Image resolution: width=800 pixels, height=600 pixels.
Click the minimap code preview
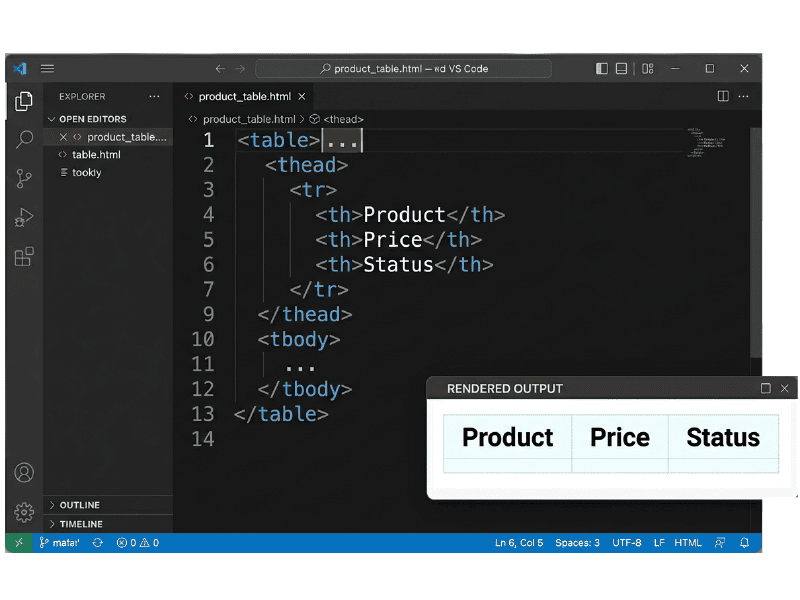(706, 142)
